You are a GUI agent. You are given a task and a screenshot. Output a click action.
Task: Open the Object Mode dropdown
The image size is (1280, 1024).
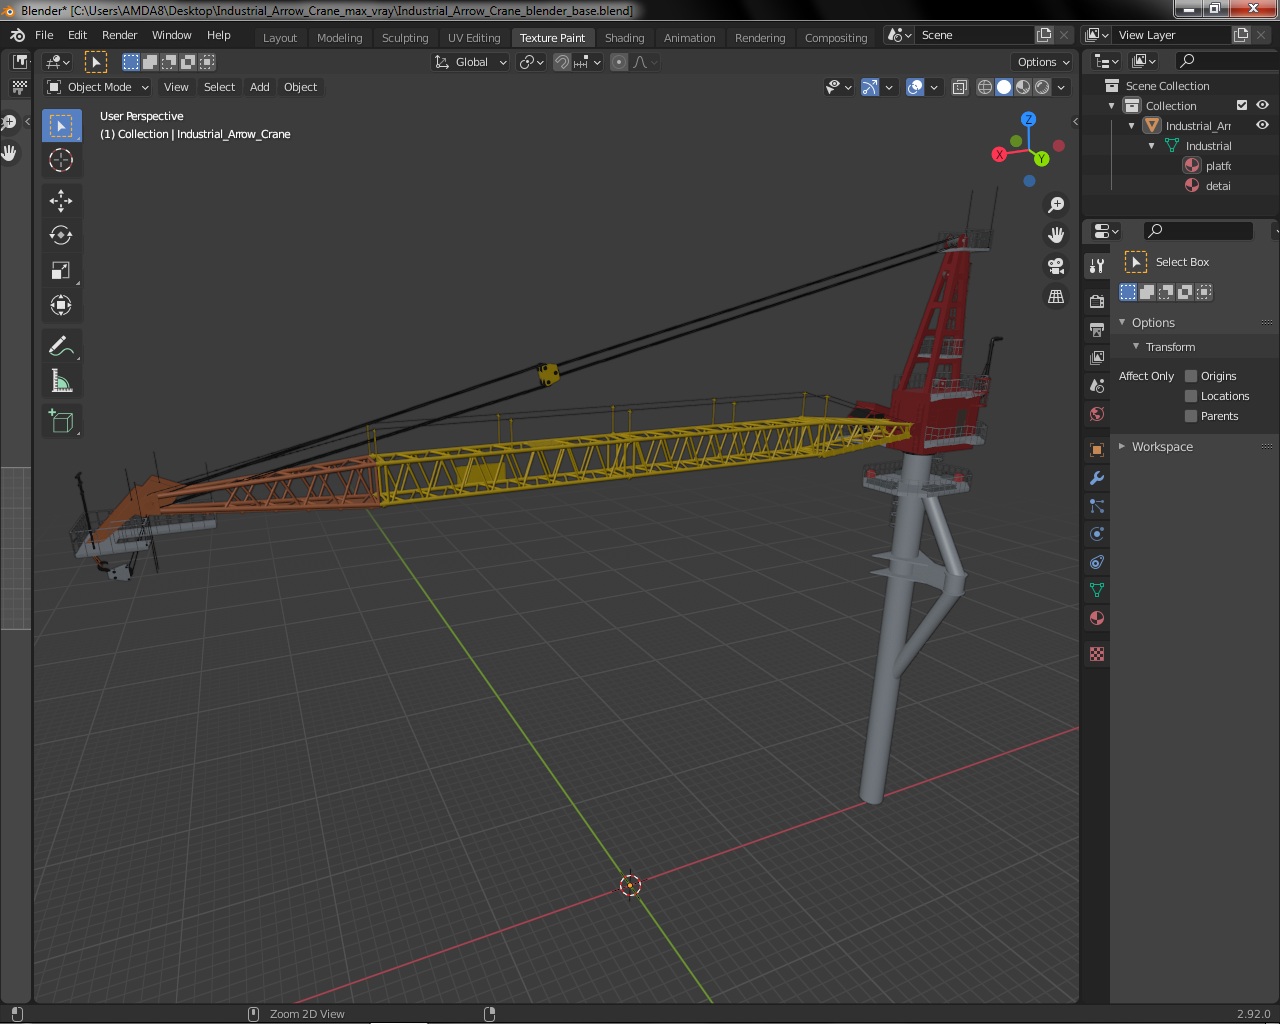coord(97,87)
